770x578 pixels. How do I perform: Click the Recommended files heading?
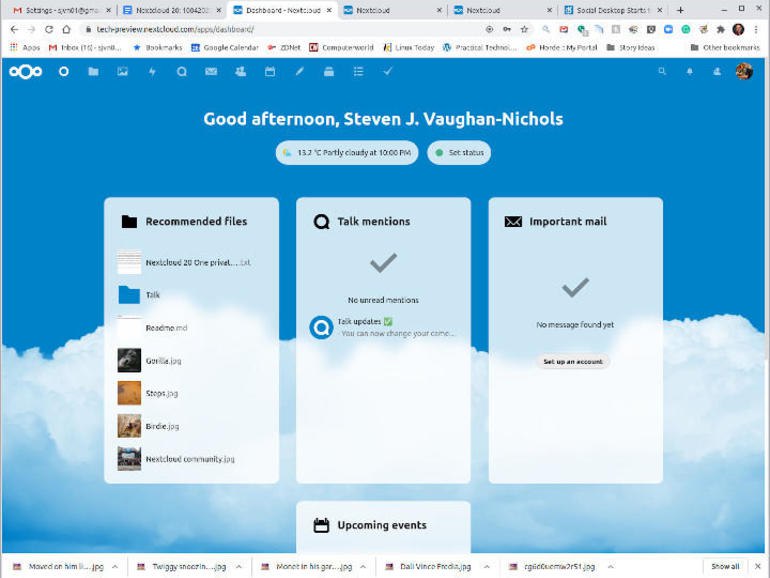click(196, 221)
